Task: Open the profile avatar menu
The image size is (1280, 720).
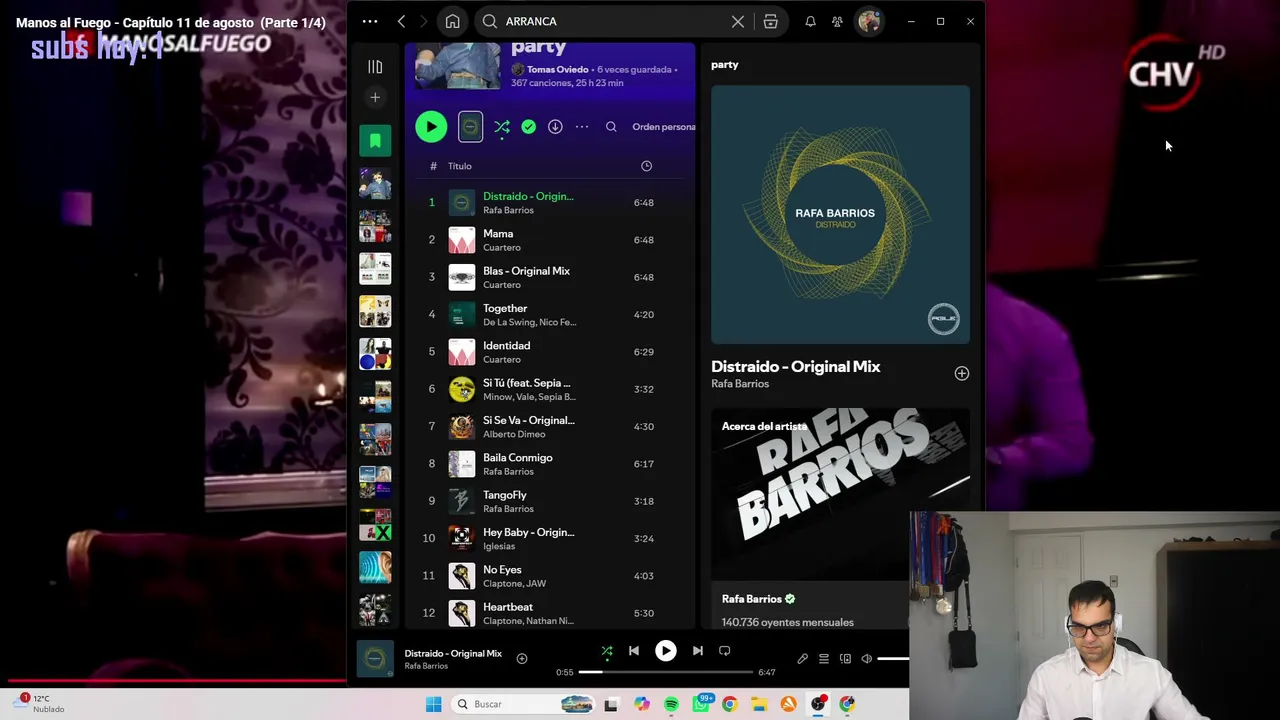Action: point(868,21)
